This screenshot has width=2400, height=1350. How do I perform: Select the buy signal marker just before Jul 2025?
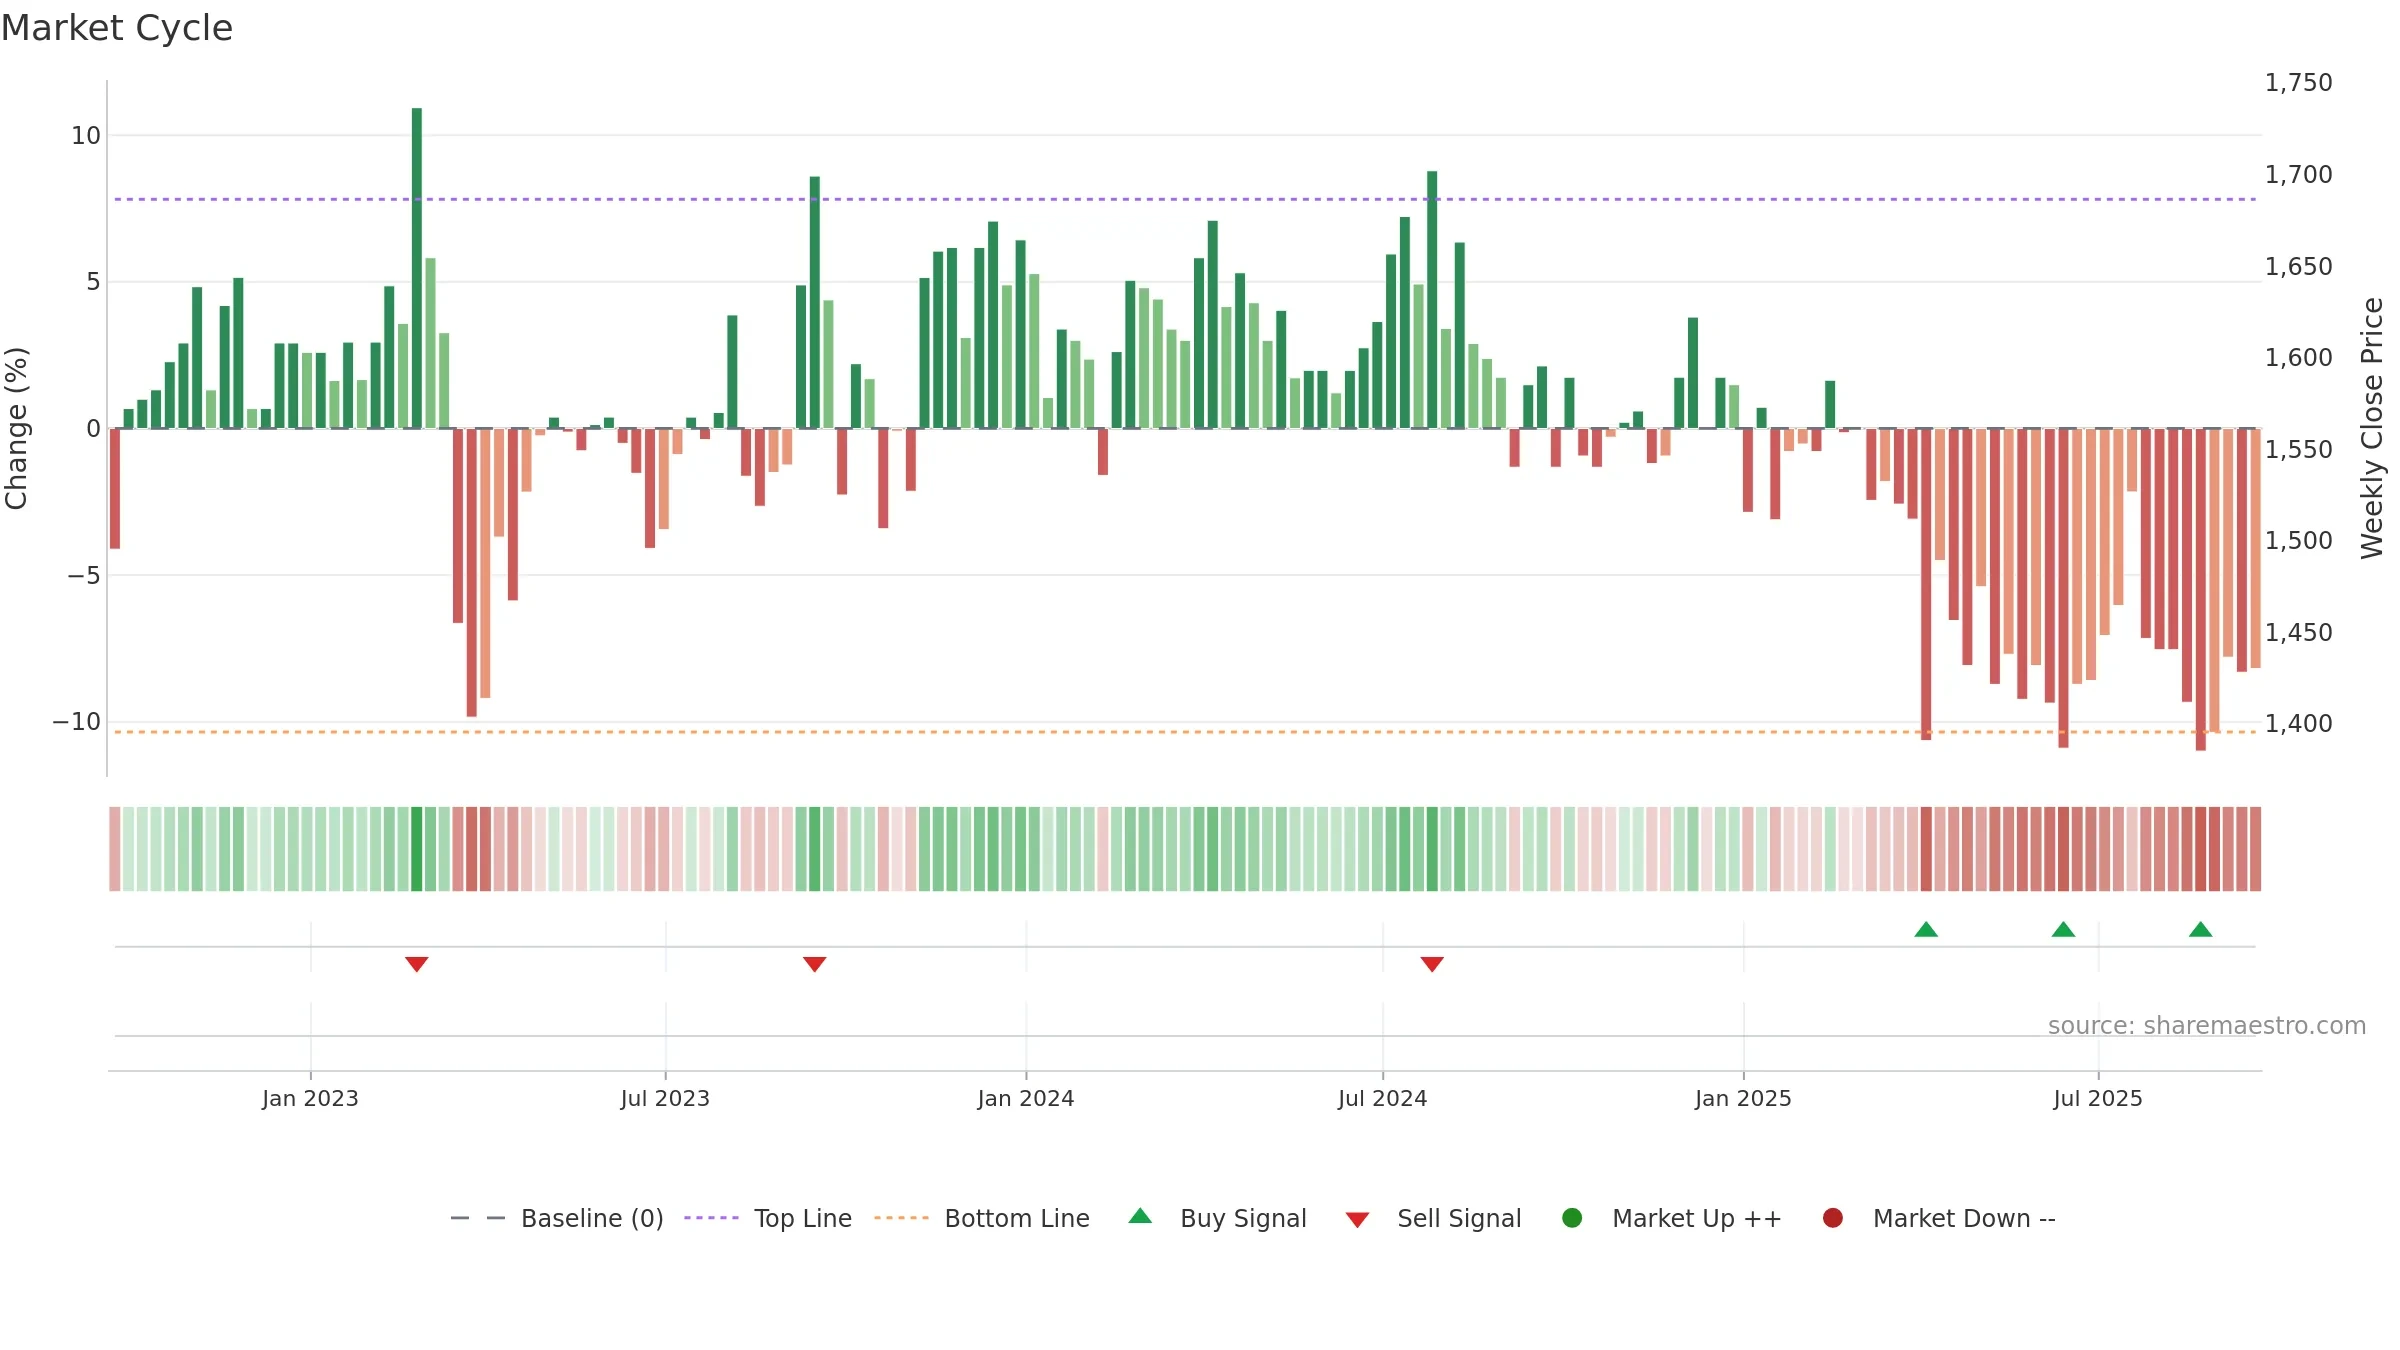pos(2063,929)
